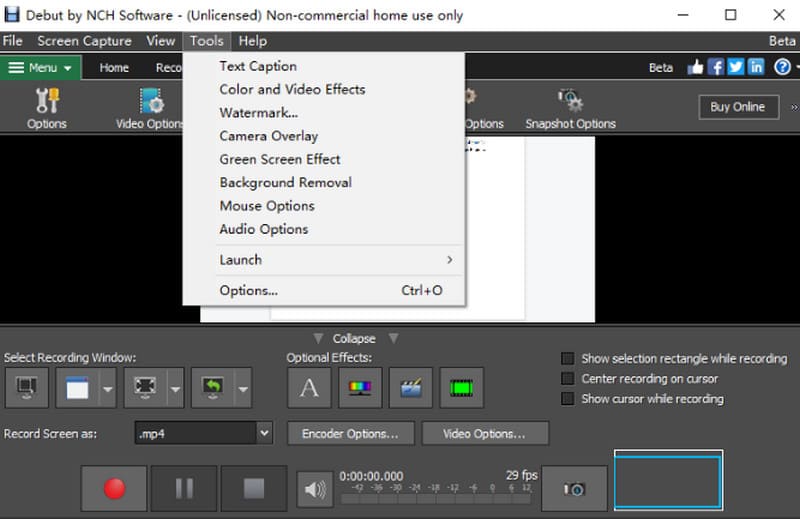Expand previous selection dropdown arrow
The image size is (800, 519).
[243, 389]
